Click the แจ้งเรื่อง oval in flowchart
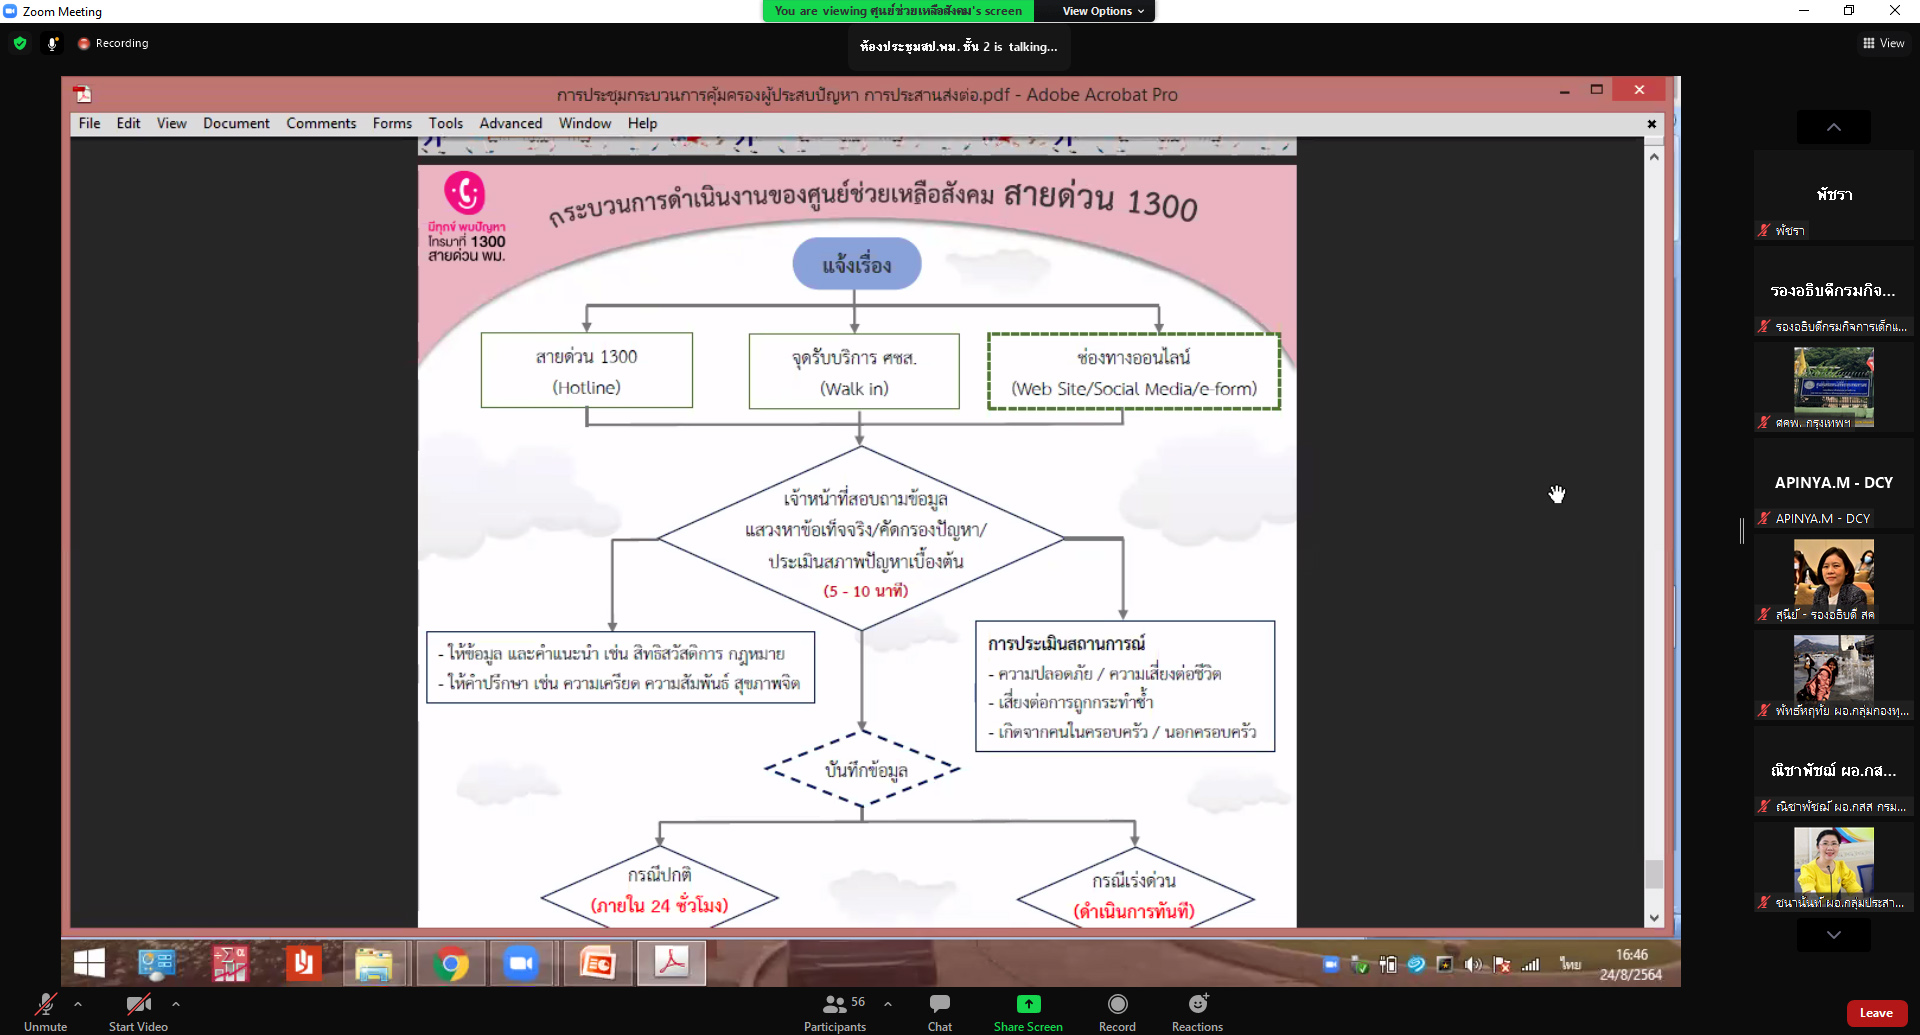This screenshot has width=1920, height=1035. (857, 264)
